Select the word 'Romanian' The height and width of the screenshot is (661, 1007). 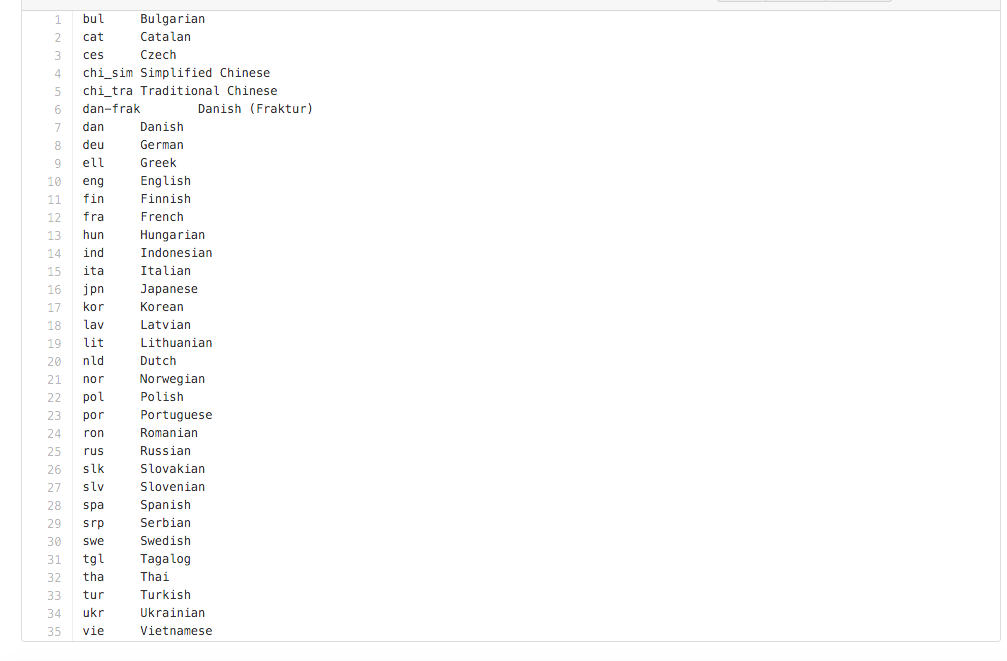tap(169, 433)
